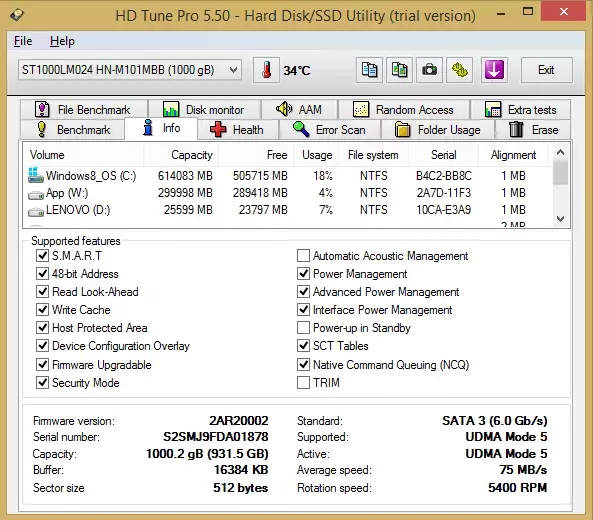Click the File Benchmark tab icon
593x520 pixels.
pyautogui.click(x=42, y=109)
